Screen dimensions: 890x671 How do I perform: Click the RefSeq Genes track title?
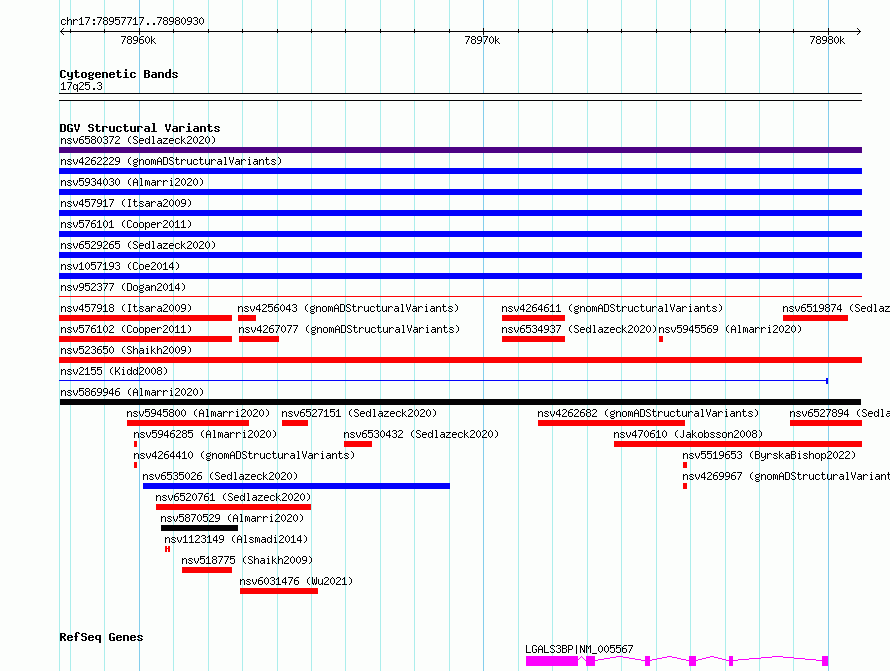[x=101, y=637]
